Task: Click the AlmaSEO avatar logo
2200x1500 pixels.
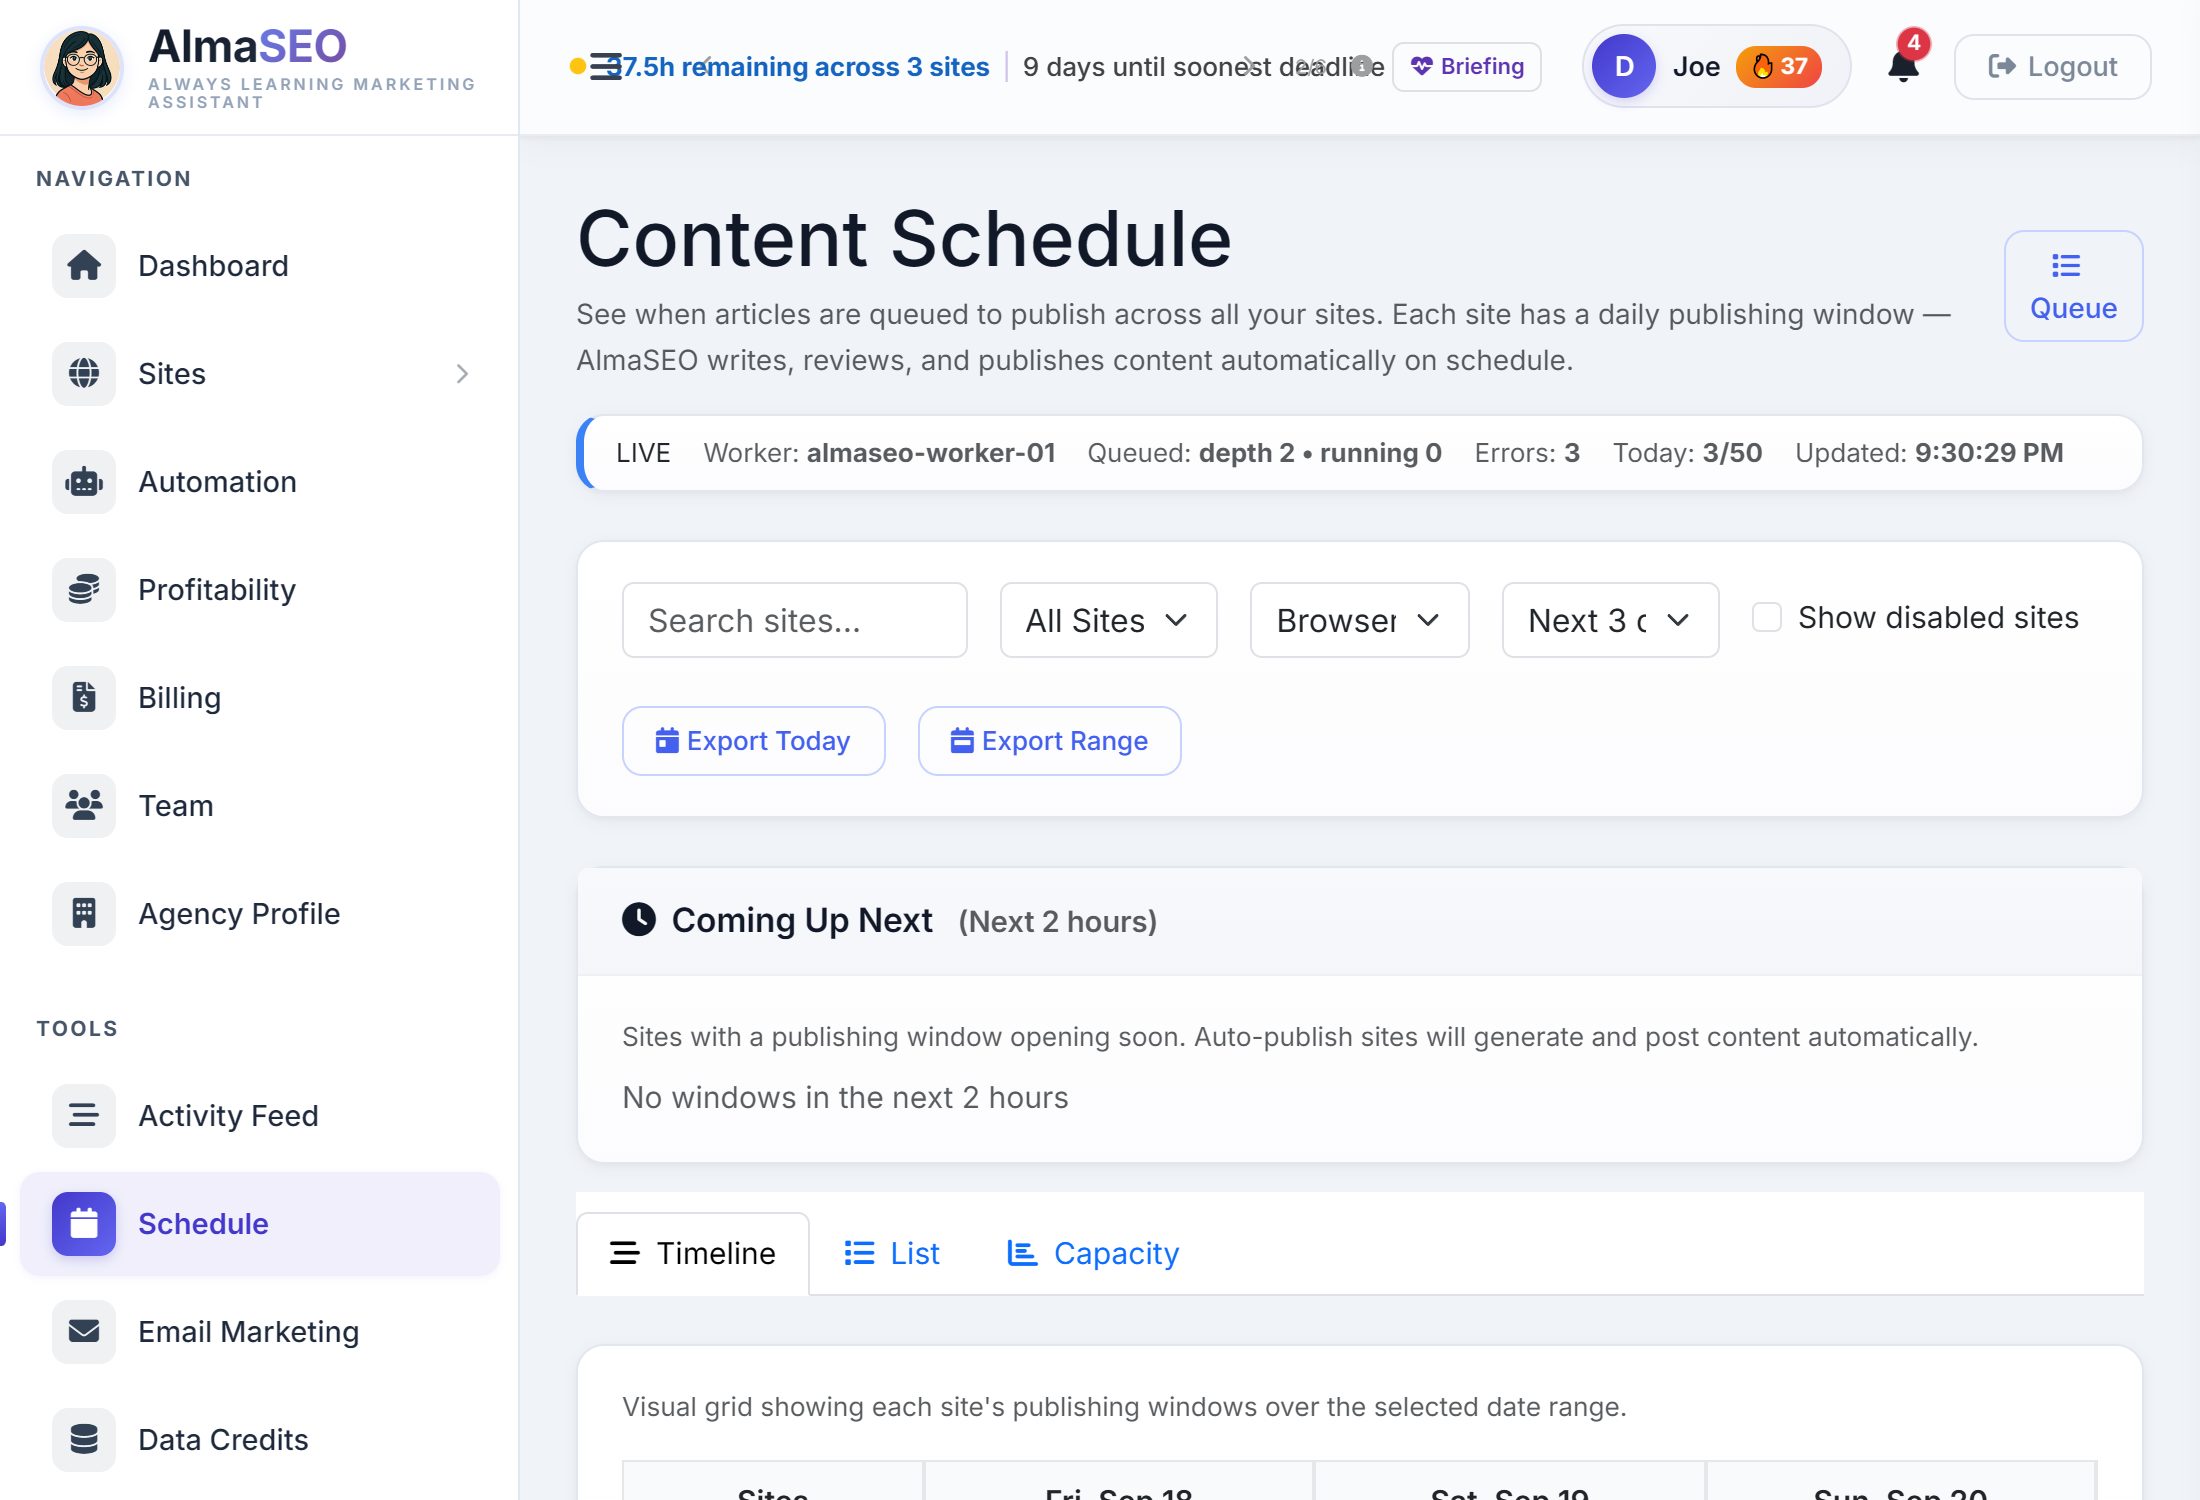Action: point(82,67)
